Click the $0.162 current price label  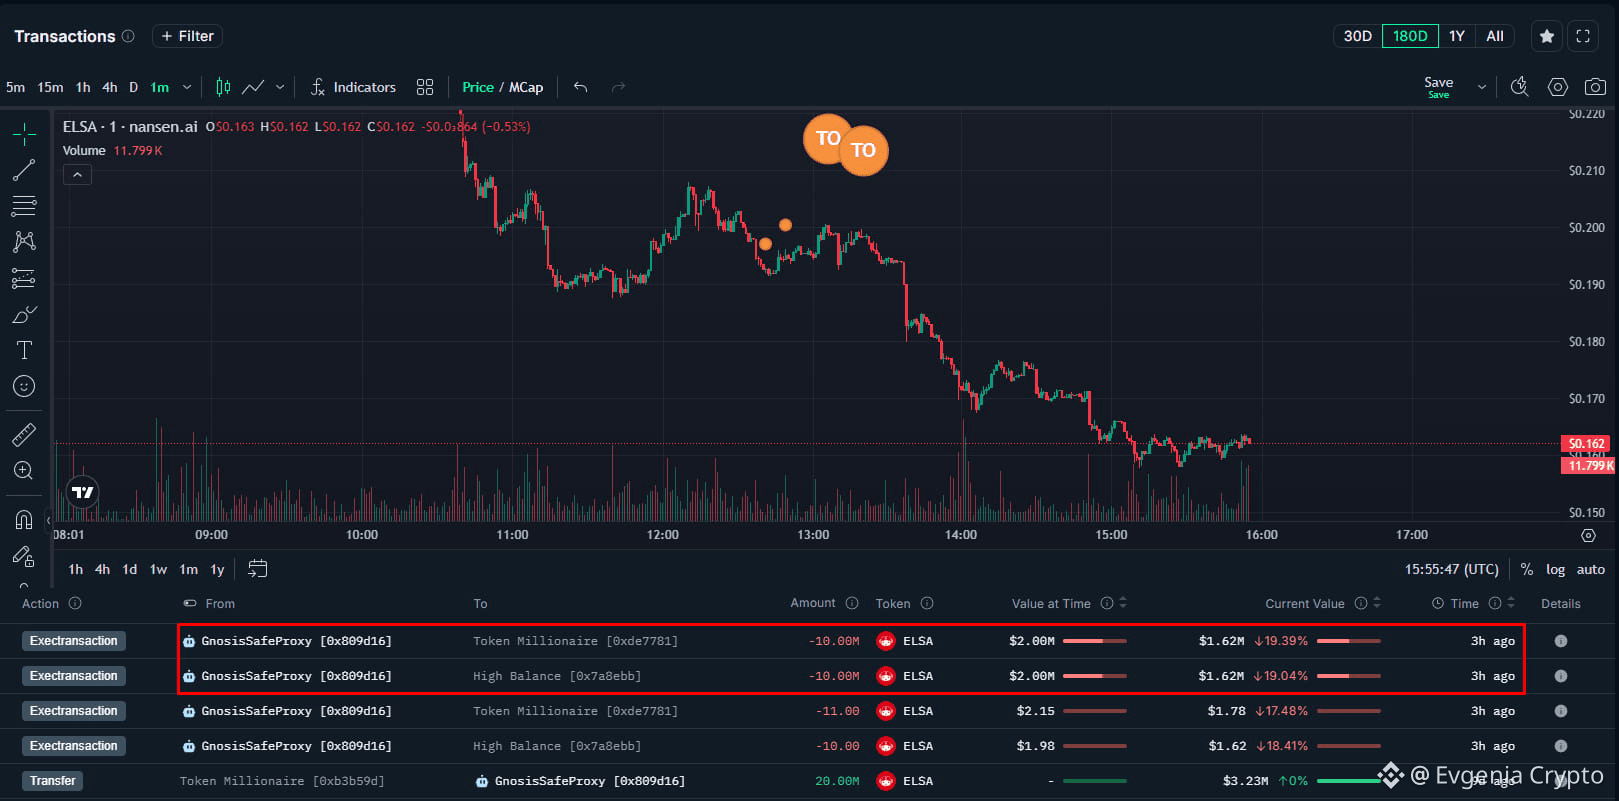point(1586,444)
